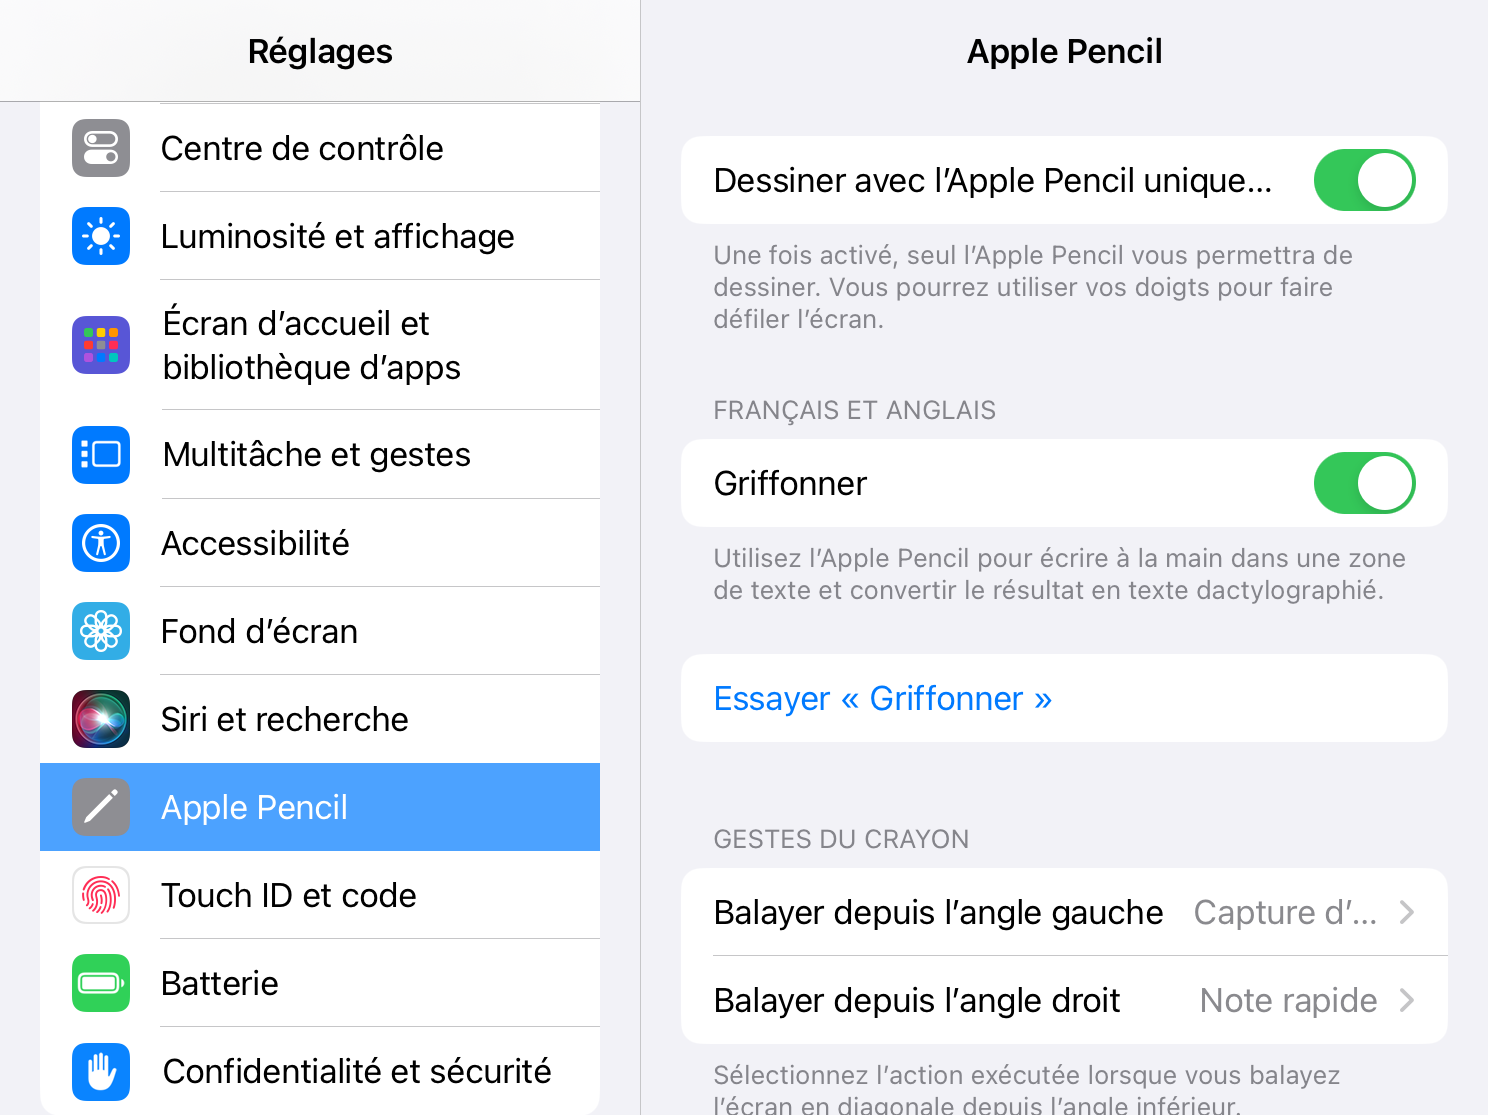Turn off the Griffonner switch
Image resolution: width=1488 pixels, height=1115 pixels.
[1364, 483]
